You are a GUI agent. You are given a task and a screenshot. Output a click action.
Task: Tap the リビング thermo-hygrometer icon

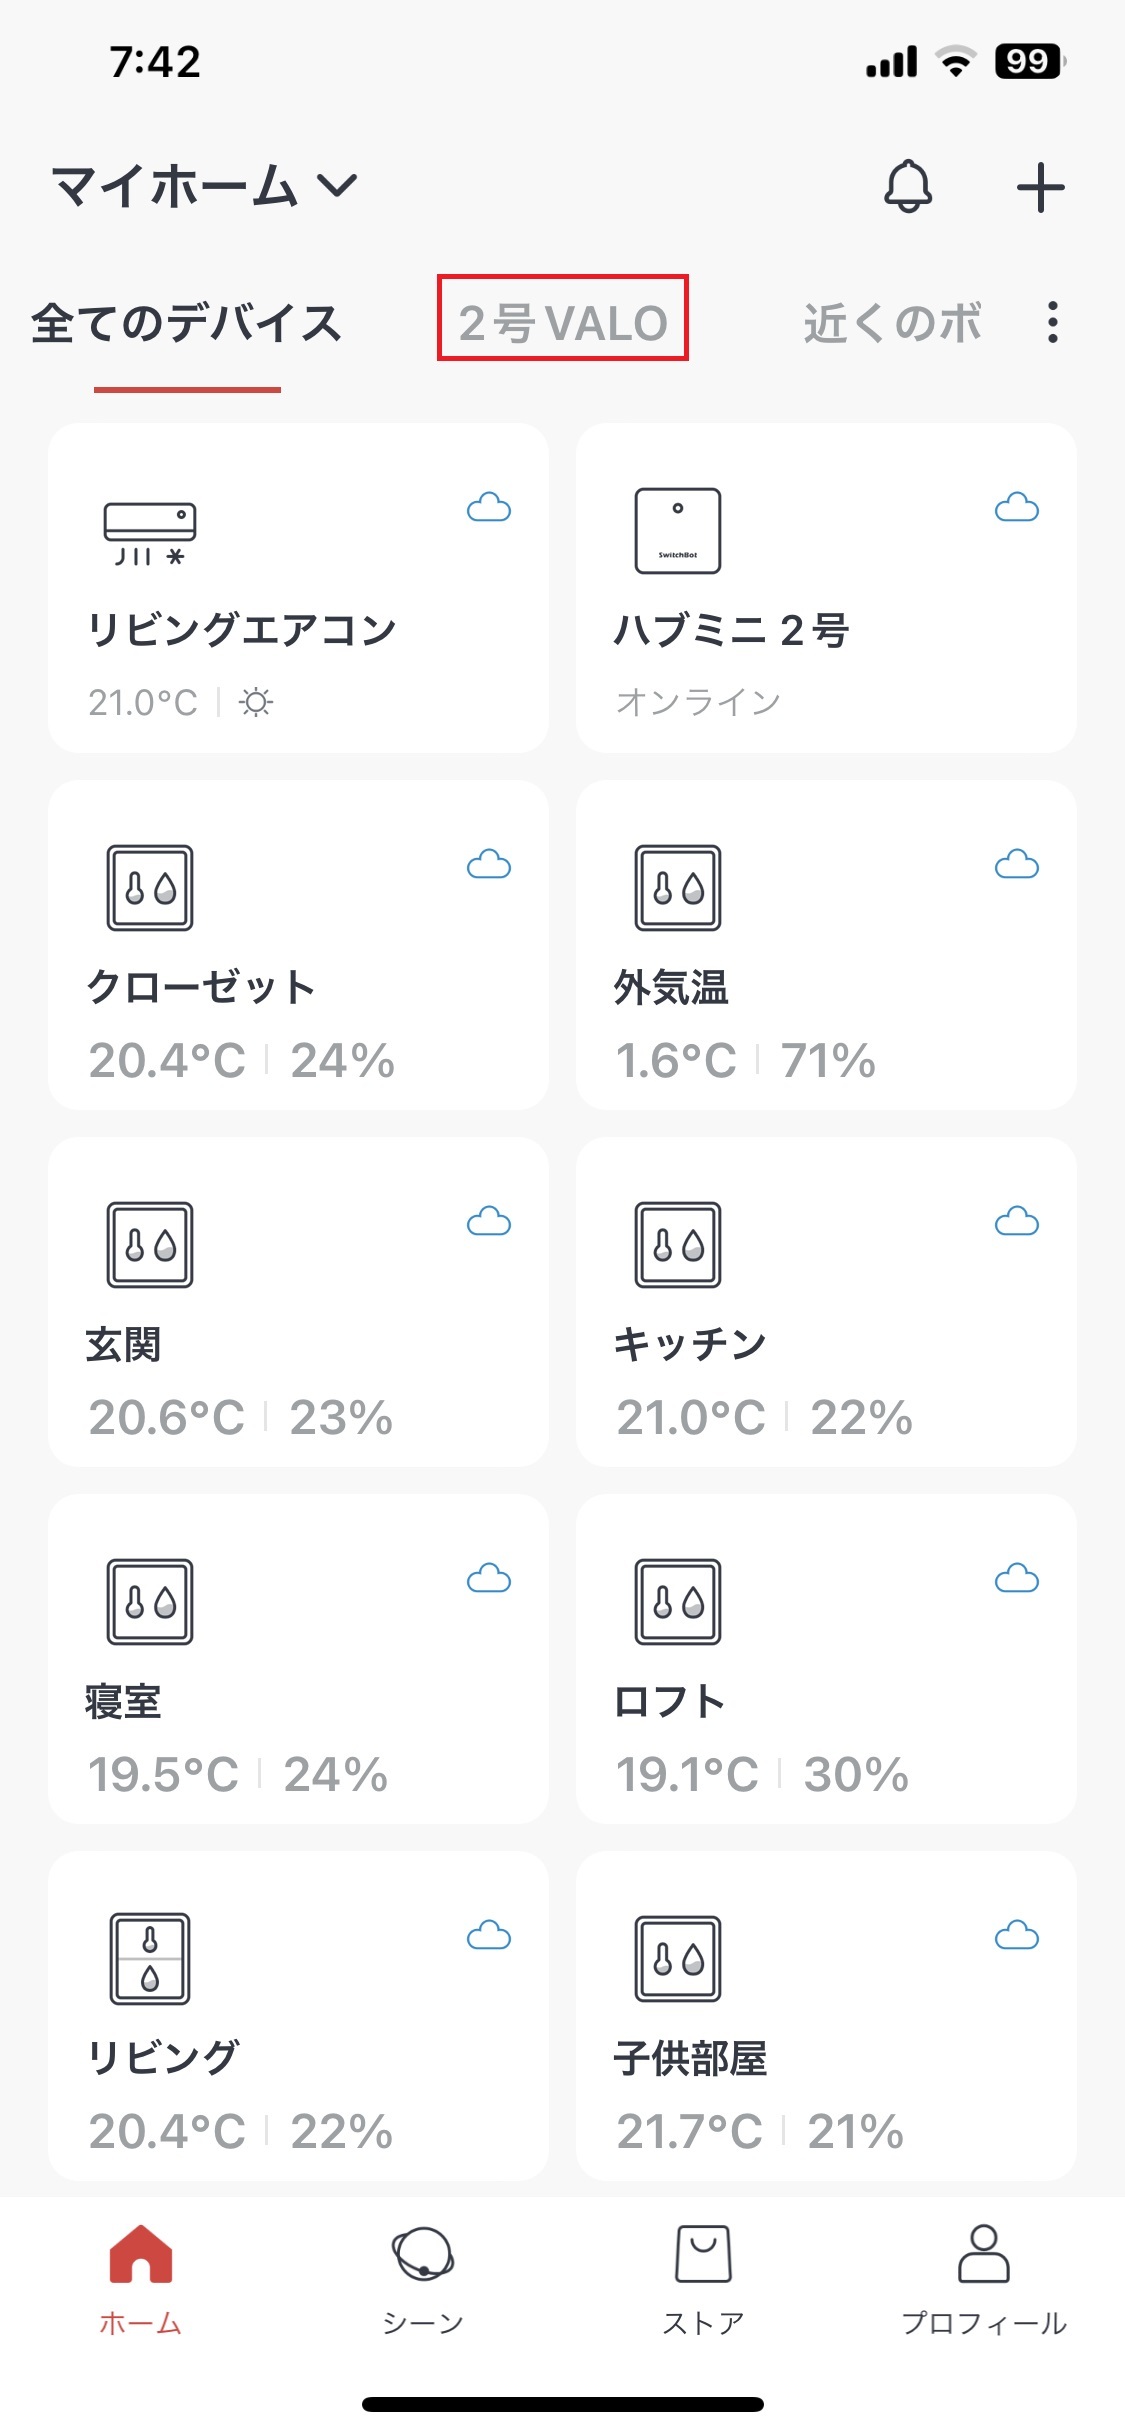tap(150, 1959)
